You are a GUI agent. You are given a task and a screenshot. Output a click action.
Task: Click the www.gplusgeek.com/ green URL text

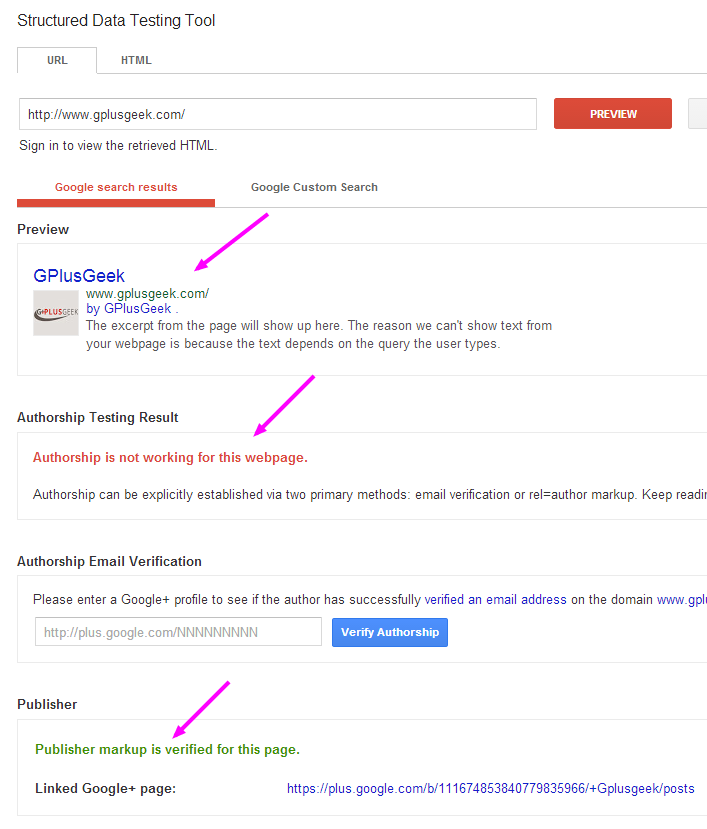(148, 293)
